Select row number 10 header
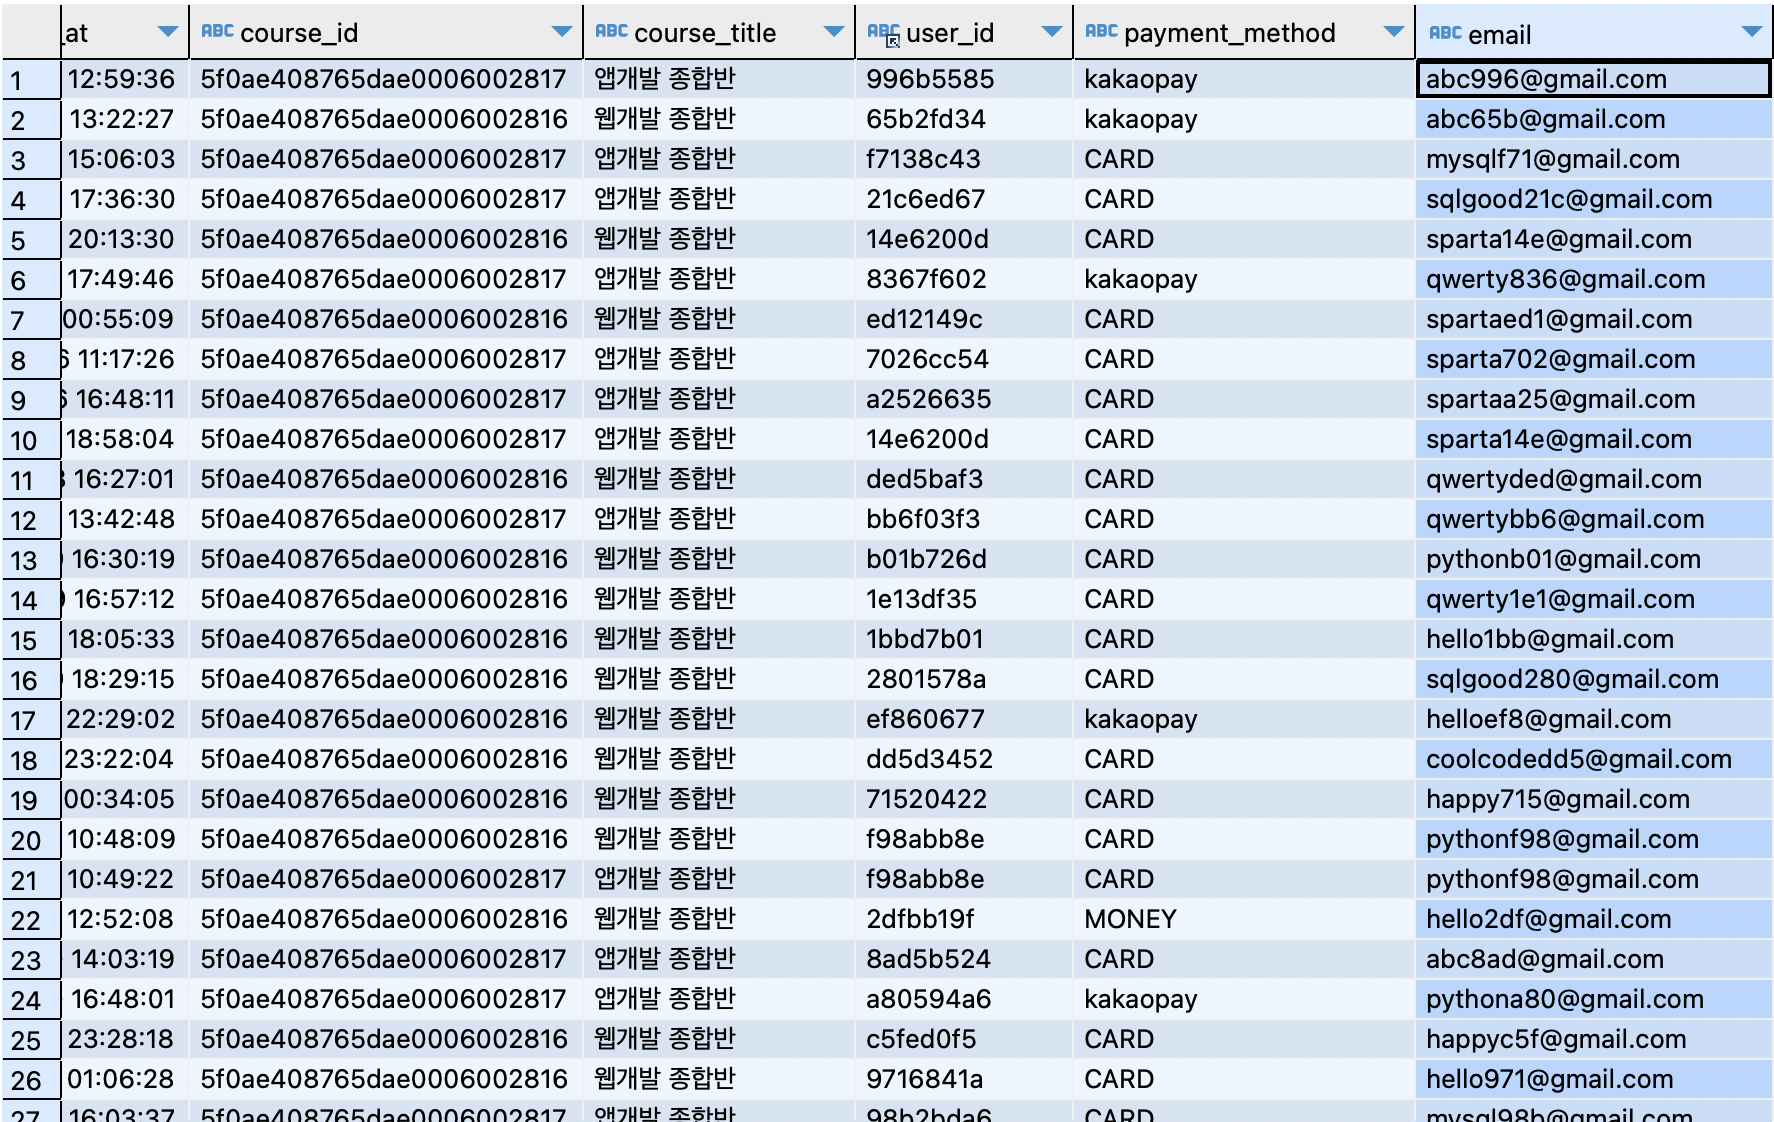The height and width of the screenshot is (1122, 1774). (31, 440)
